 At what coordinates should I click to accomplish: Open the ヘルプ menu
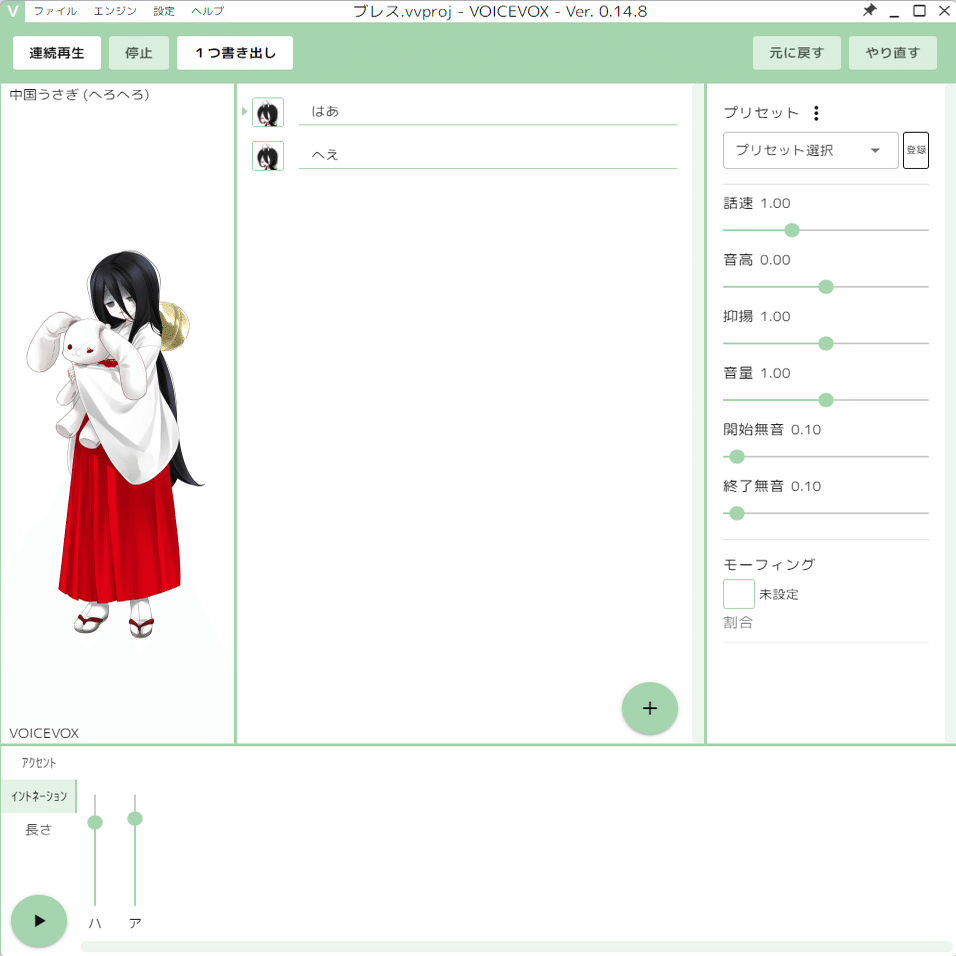(207, 11)
